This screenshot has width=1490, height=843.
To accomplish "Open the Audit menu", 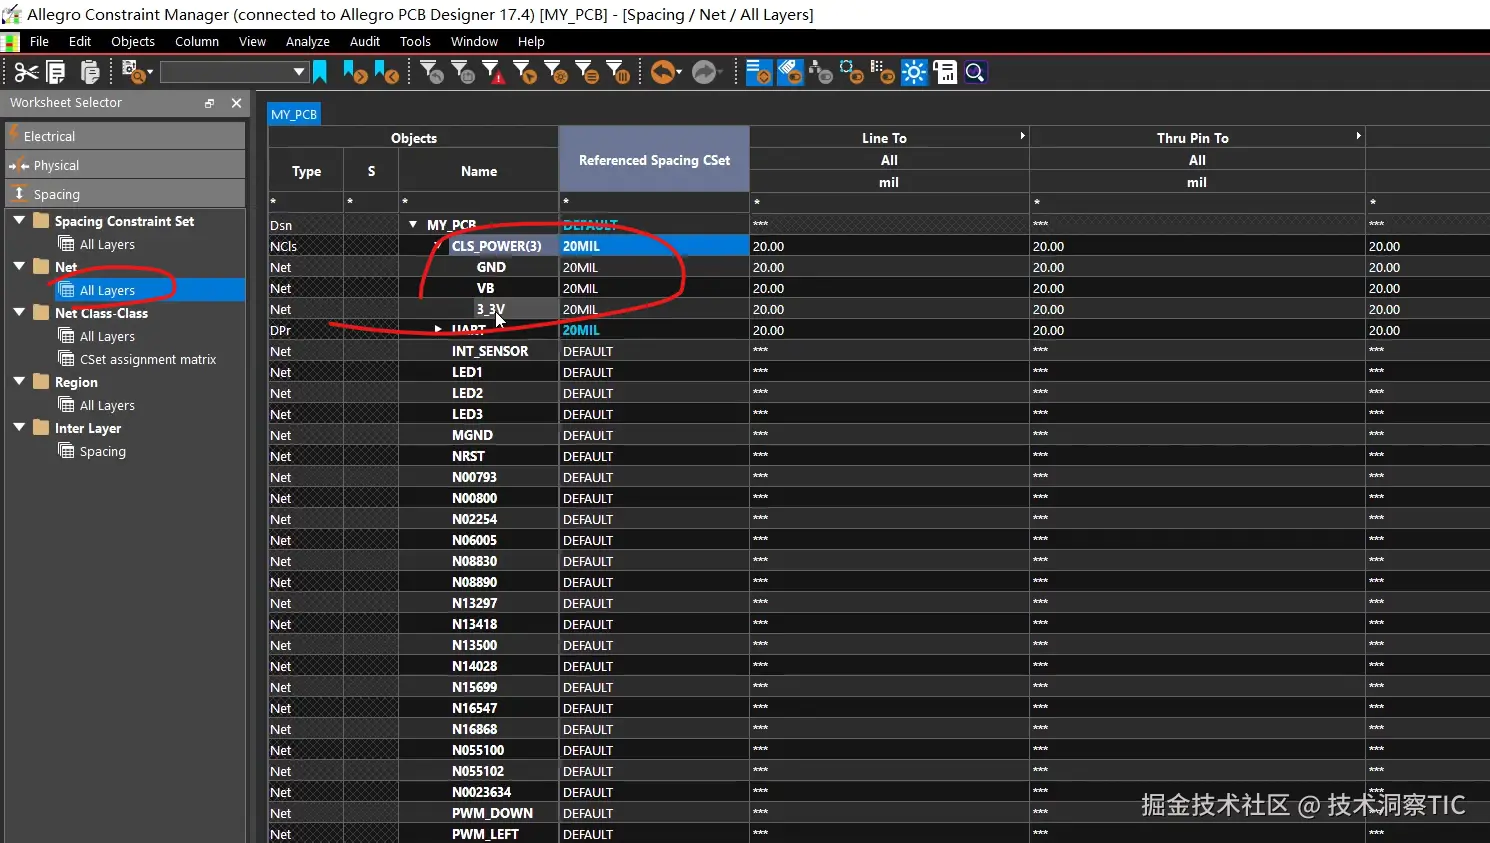I will point(365,41).
